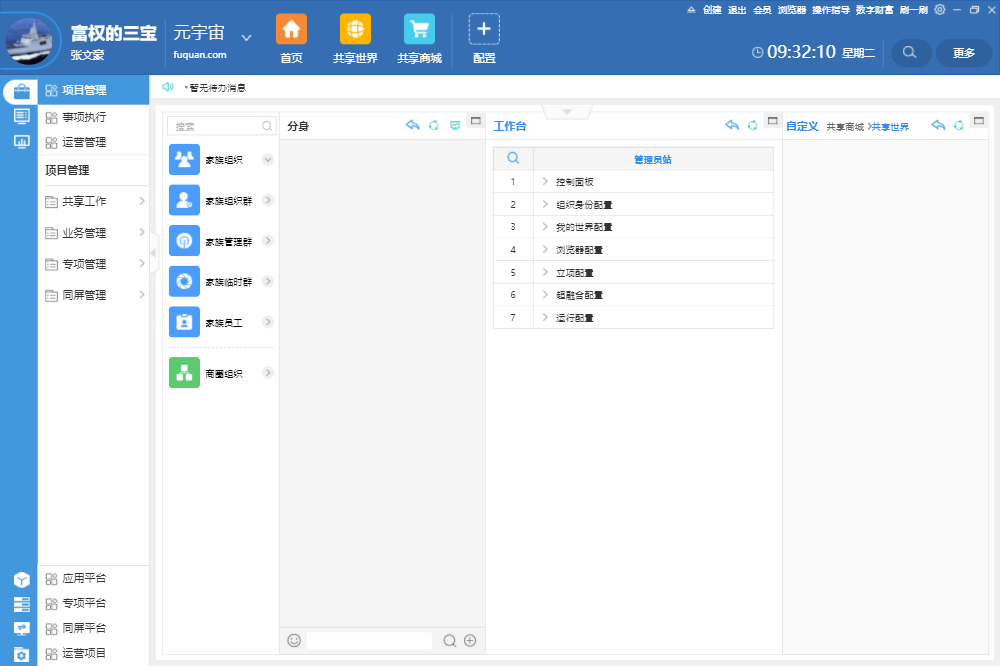Maximize the 分身 panel toggle
The image size is (1000, 666).
click(x=476, y=121)
